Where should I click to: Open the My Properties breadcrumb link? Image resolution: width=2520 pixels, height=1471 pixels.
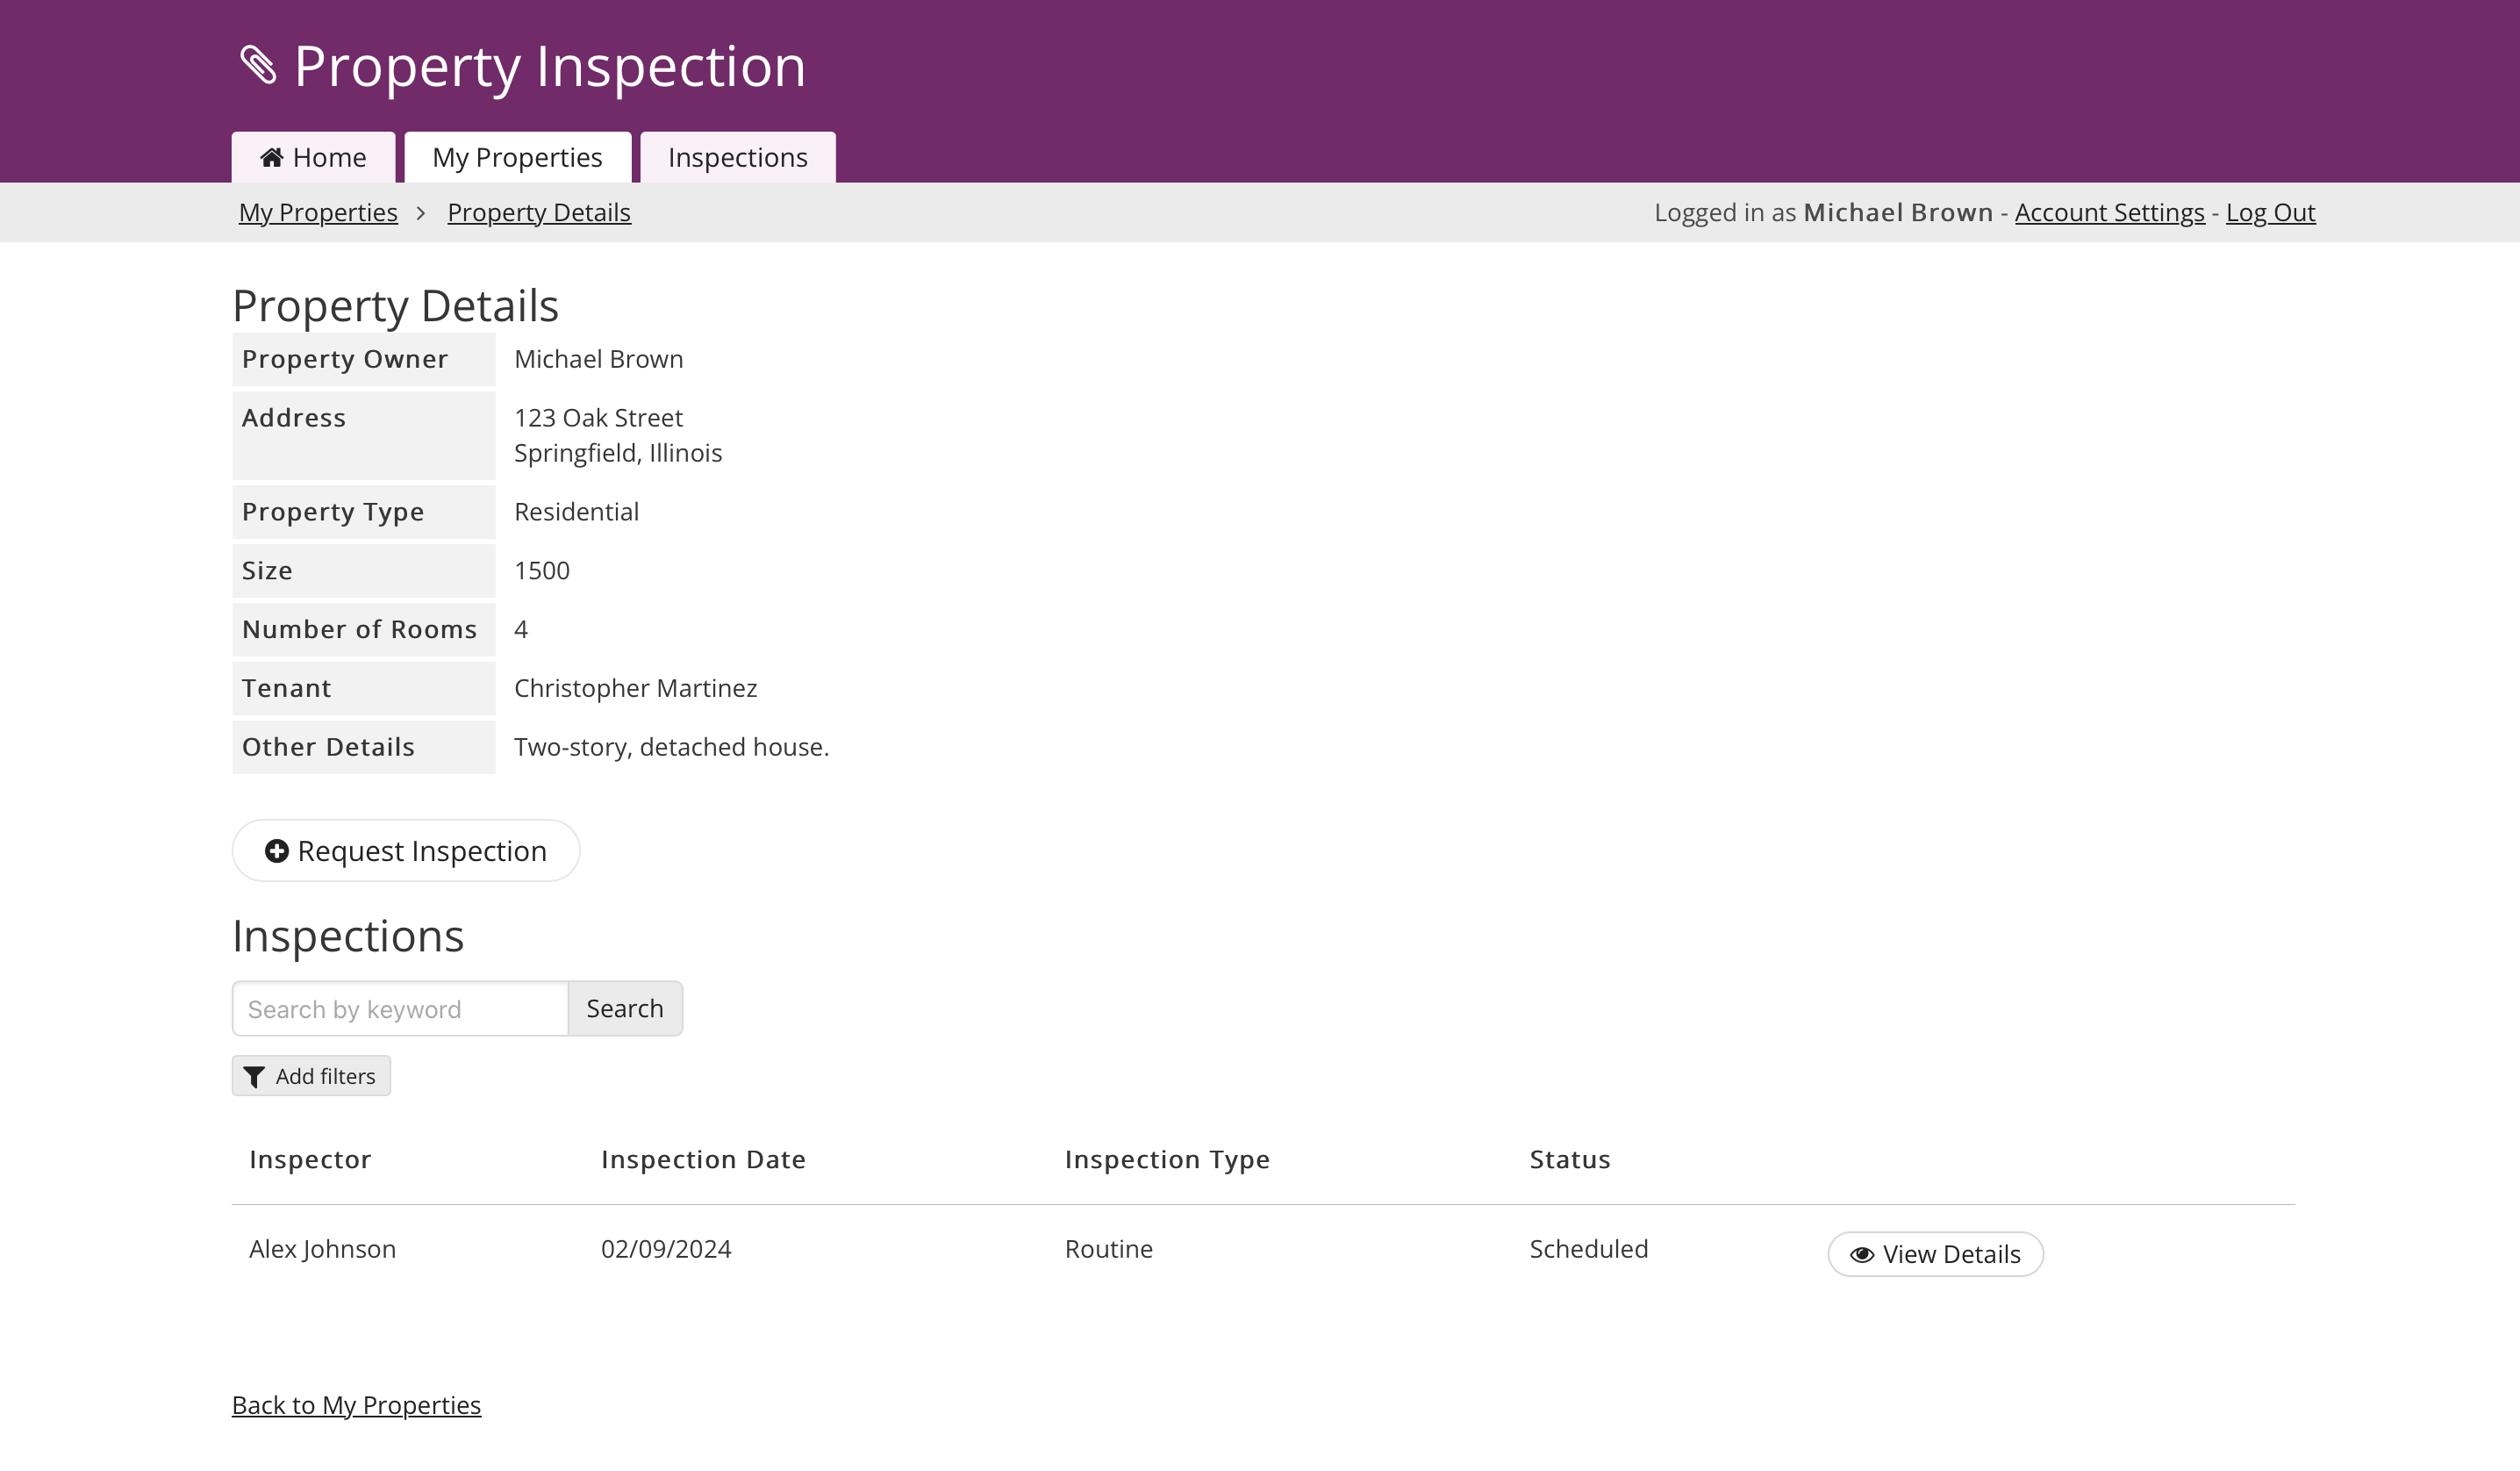(318, 213)
